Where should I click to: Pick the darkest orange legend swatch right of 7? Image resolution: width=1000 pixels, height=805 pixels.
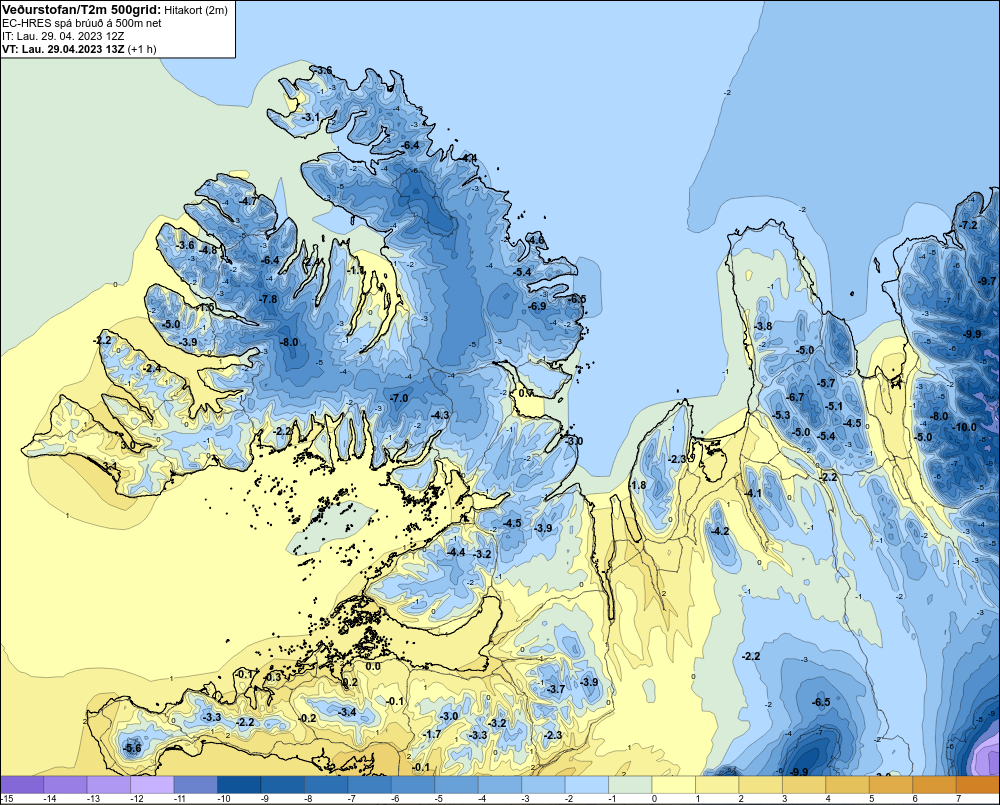coord(978,785)
